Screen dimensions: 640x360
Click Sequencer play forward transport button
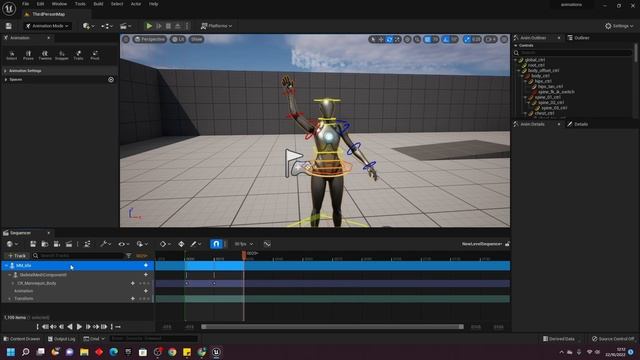(x=79, y=327)
